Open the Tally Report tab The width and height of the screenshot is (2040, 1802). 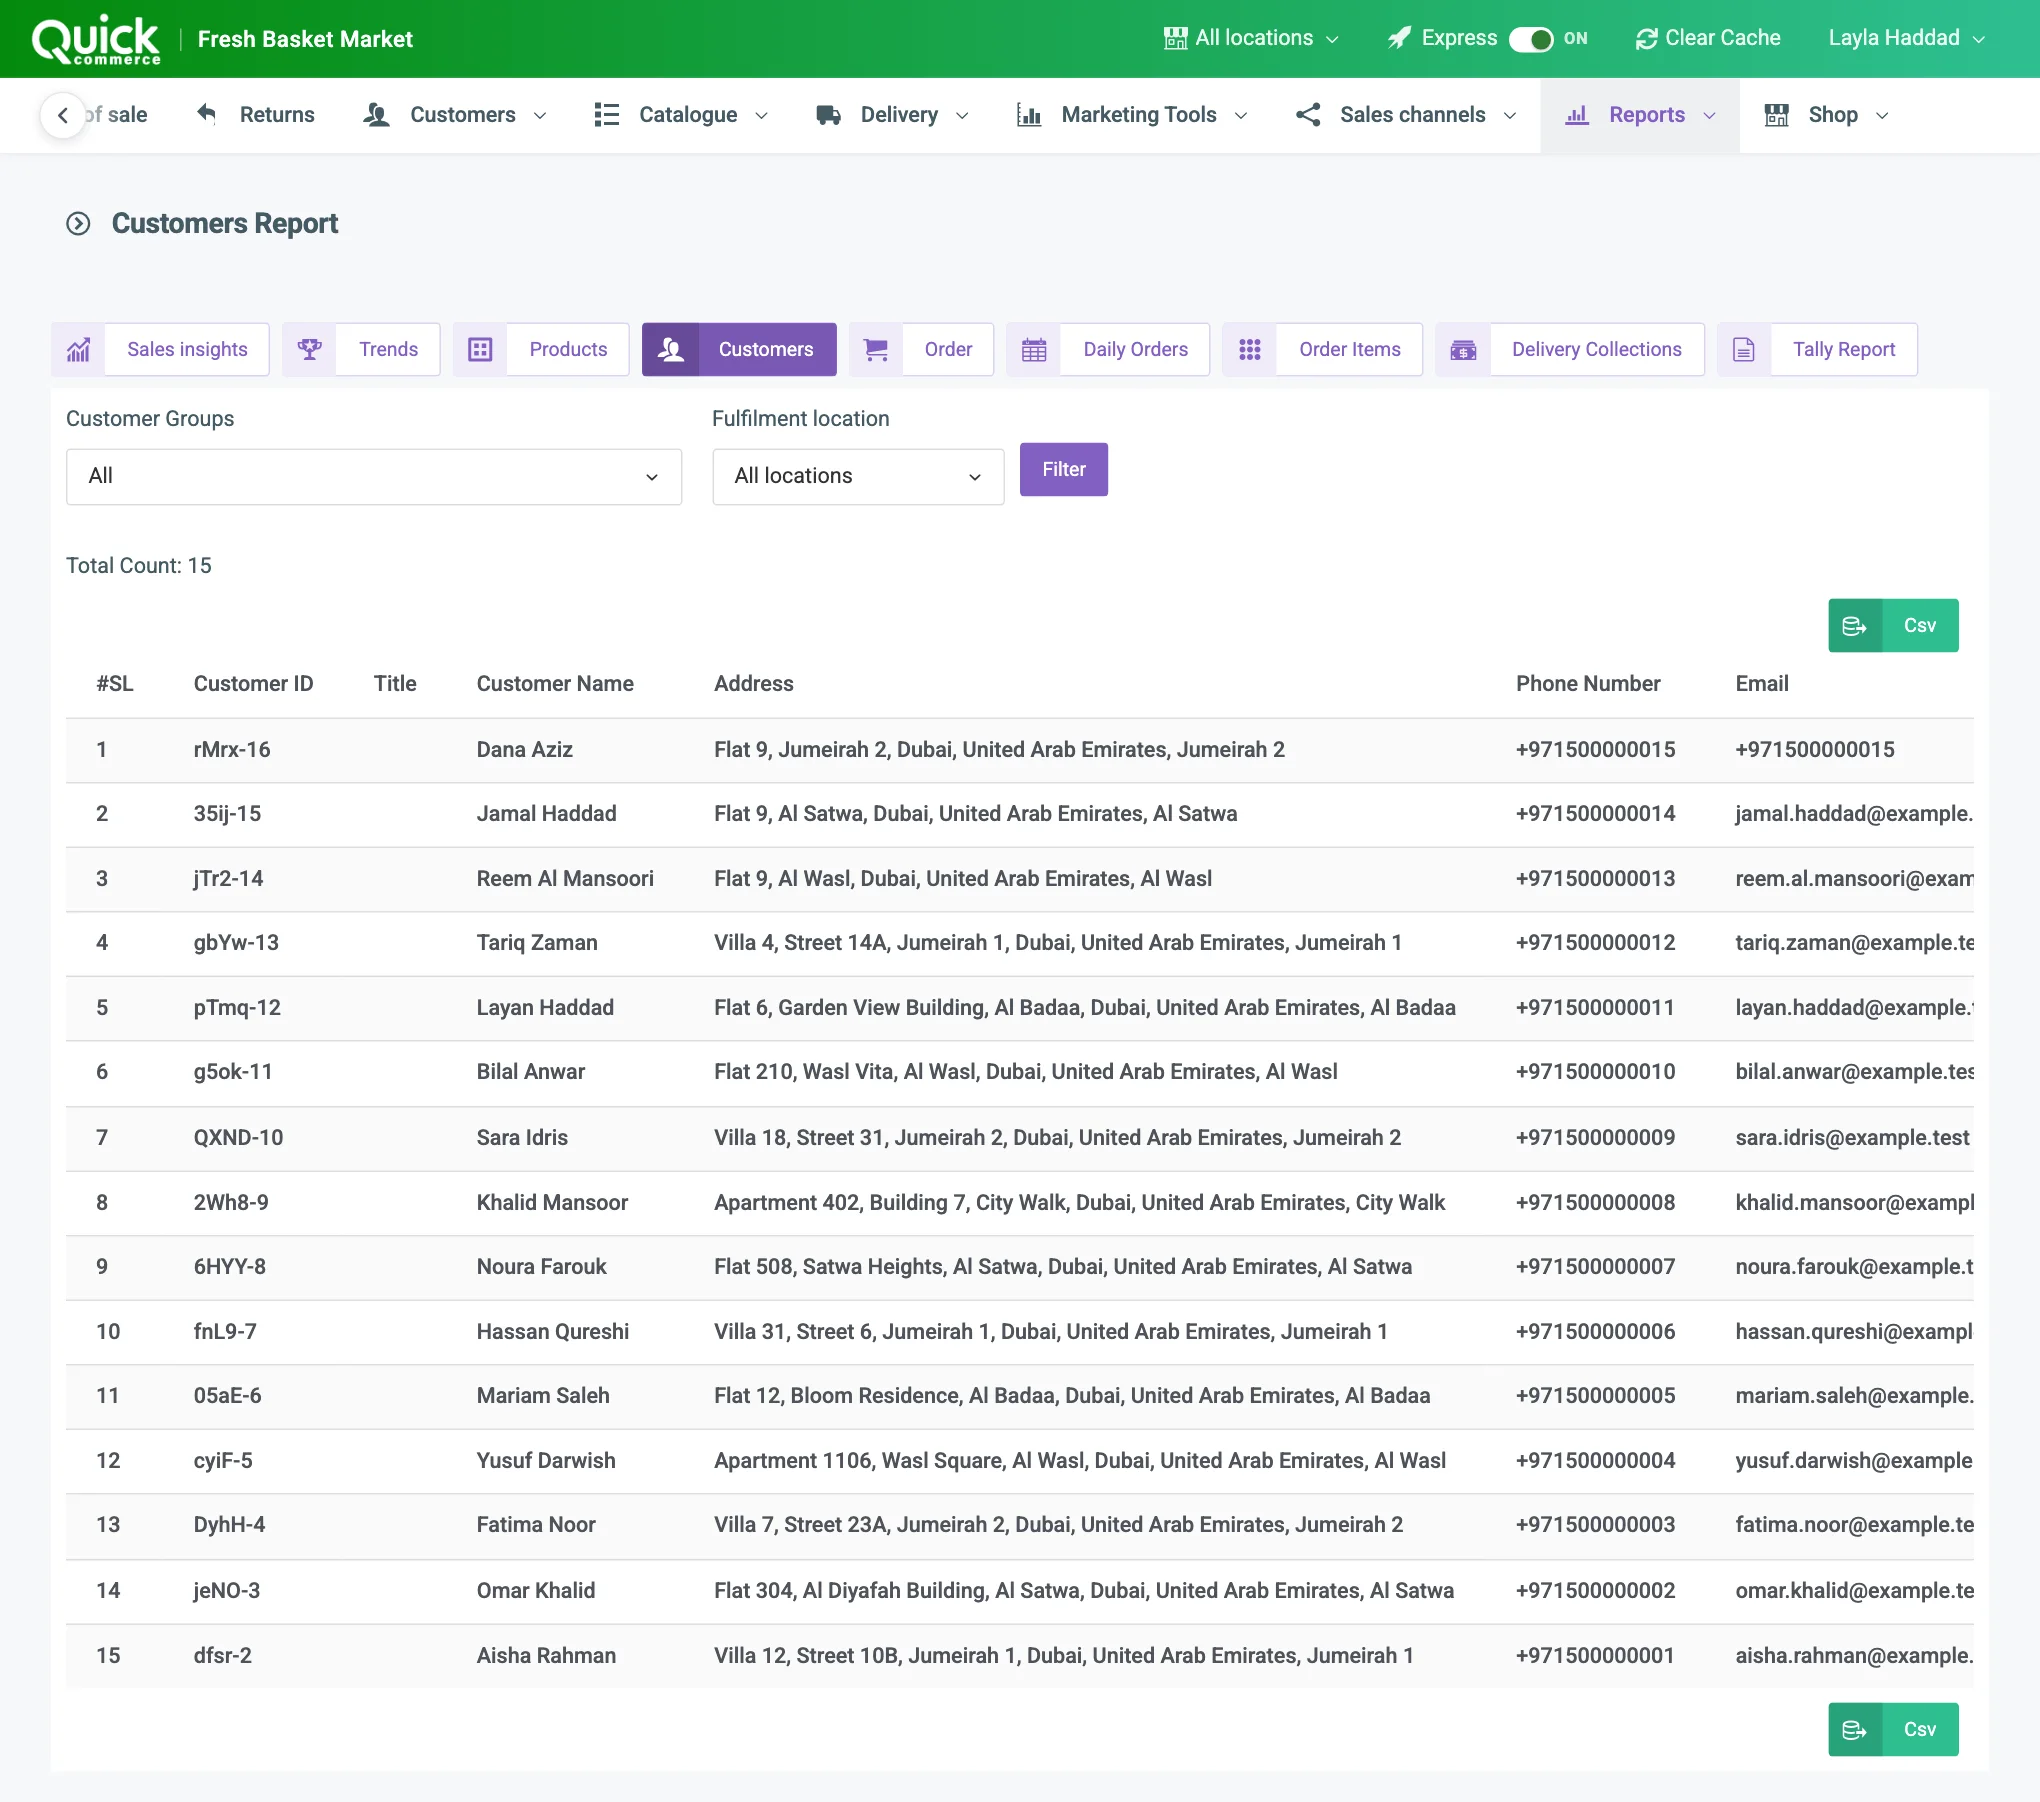(x=1817, y=350)
